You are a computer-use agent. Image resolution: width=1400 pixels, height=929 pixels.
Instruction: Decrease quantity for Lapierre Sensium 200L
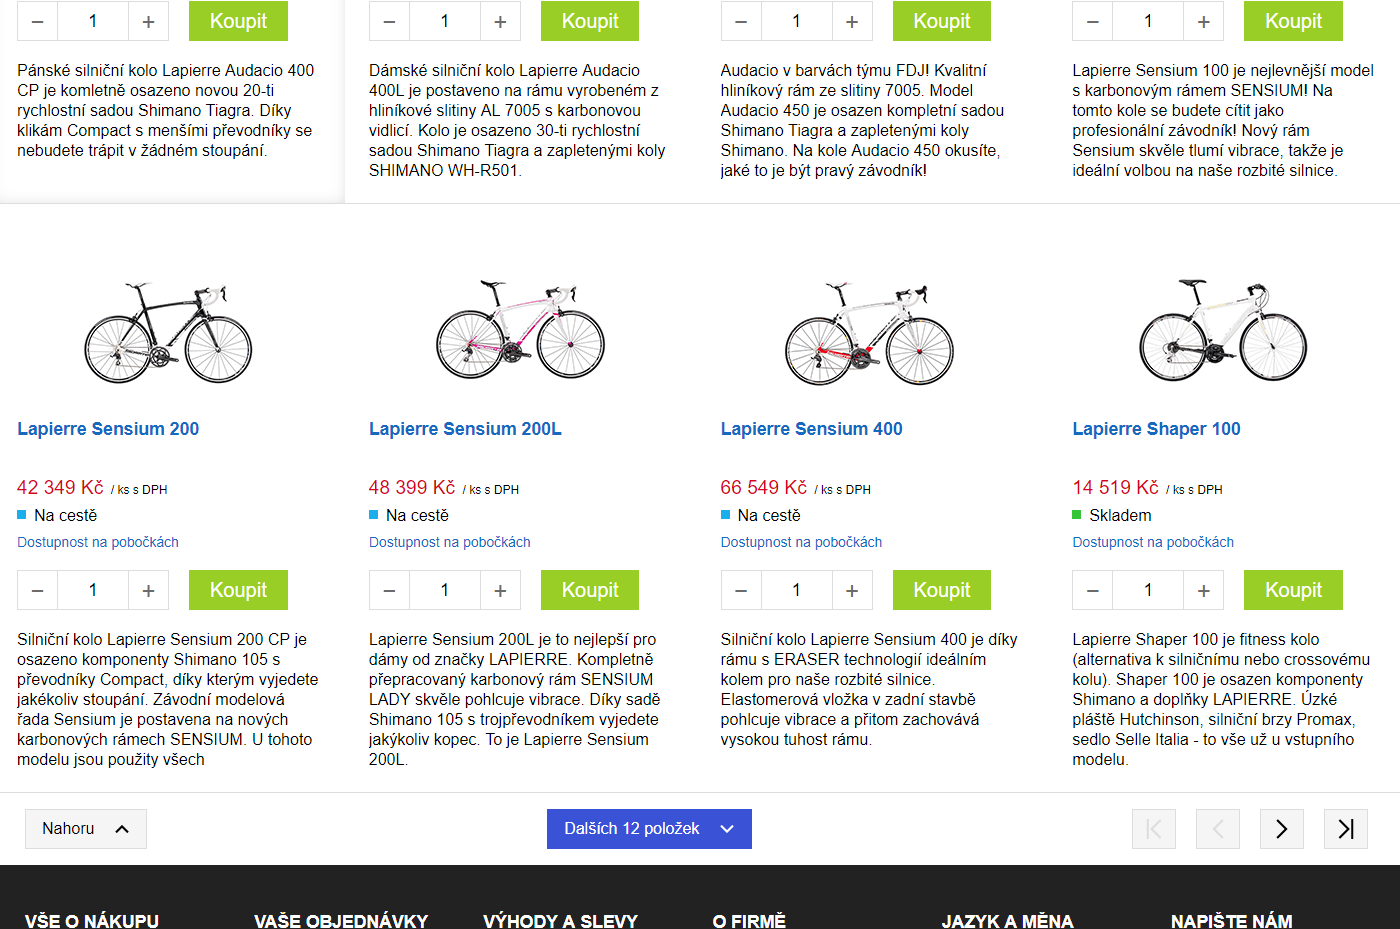coord(389,590)
